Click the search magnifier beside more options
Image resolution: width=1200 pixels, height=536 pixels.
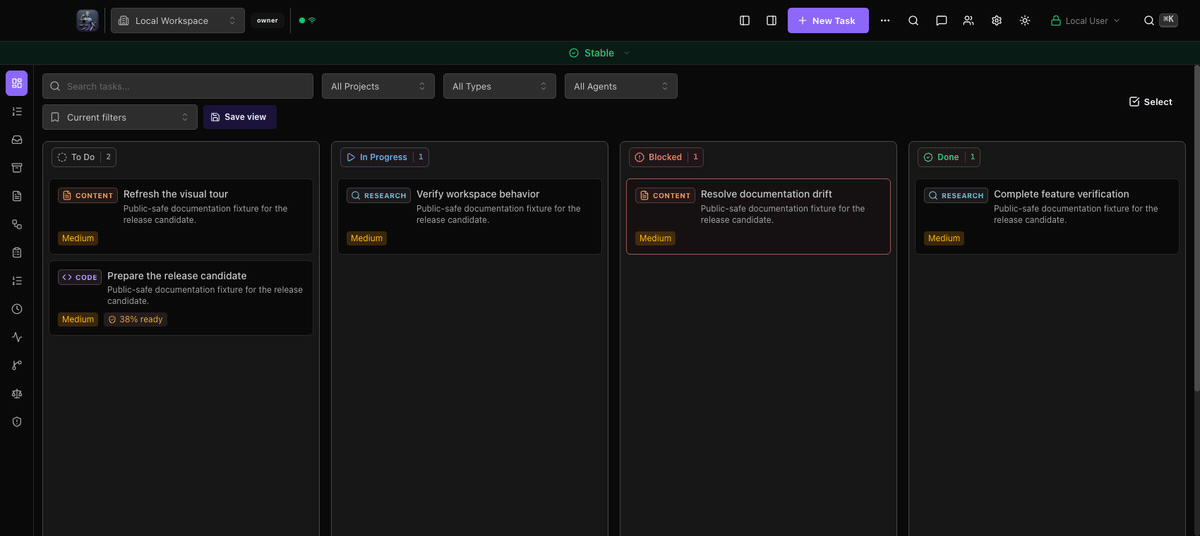coord(913,20)
